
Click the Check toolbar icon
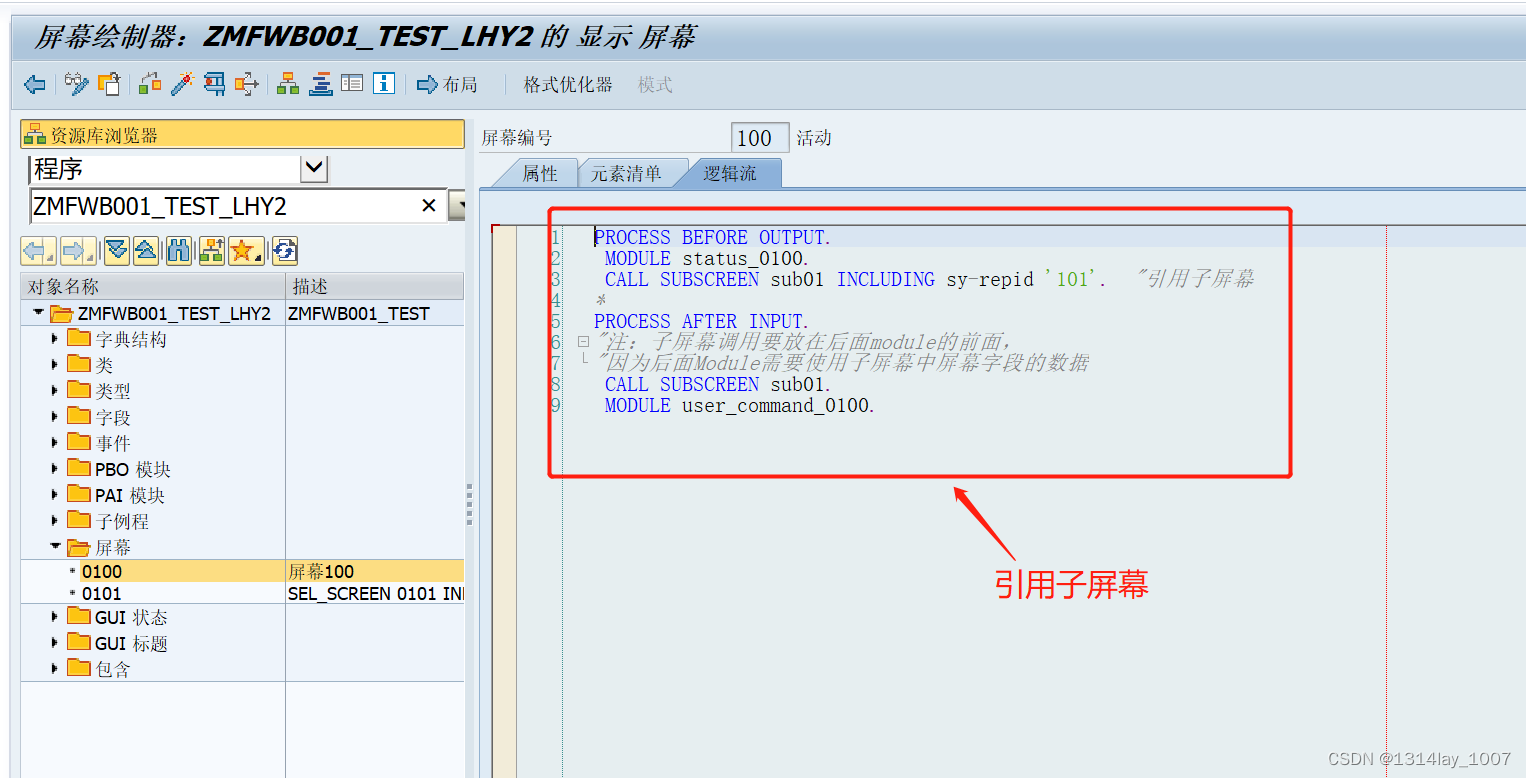pyautogui.click(x=150, y=84)
